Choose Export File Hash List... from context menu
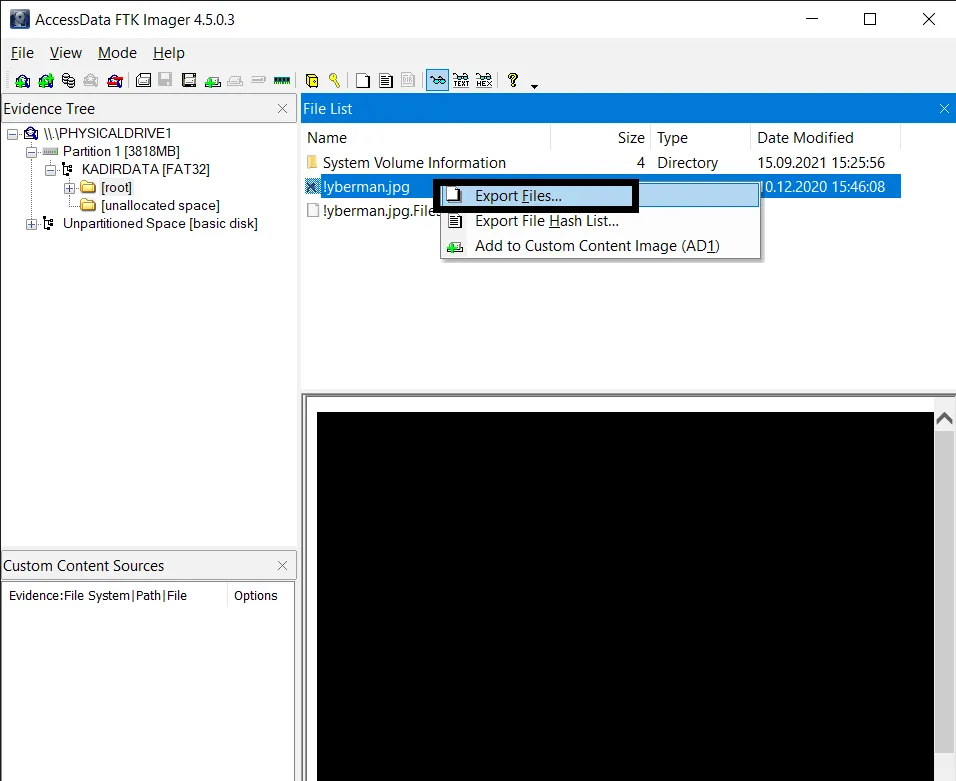The width and height of the screenshot is (956, 781). (601, 221)
